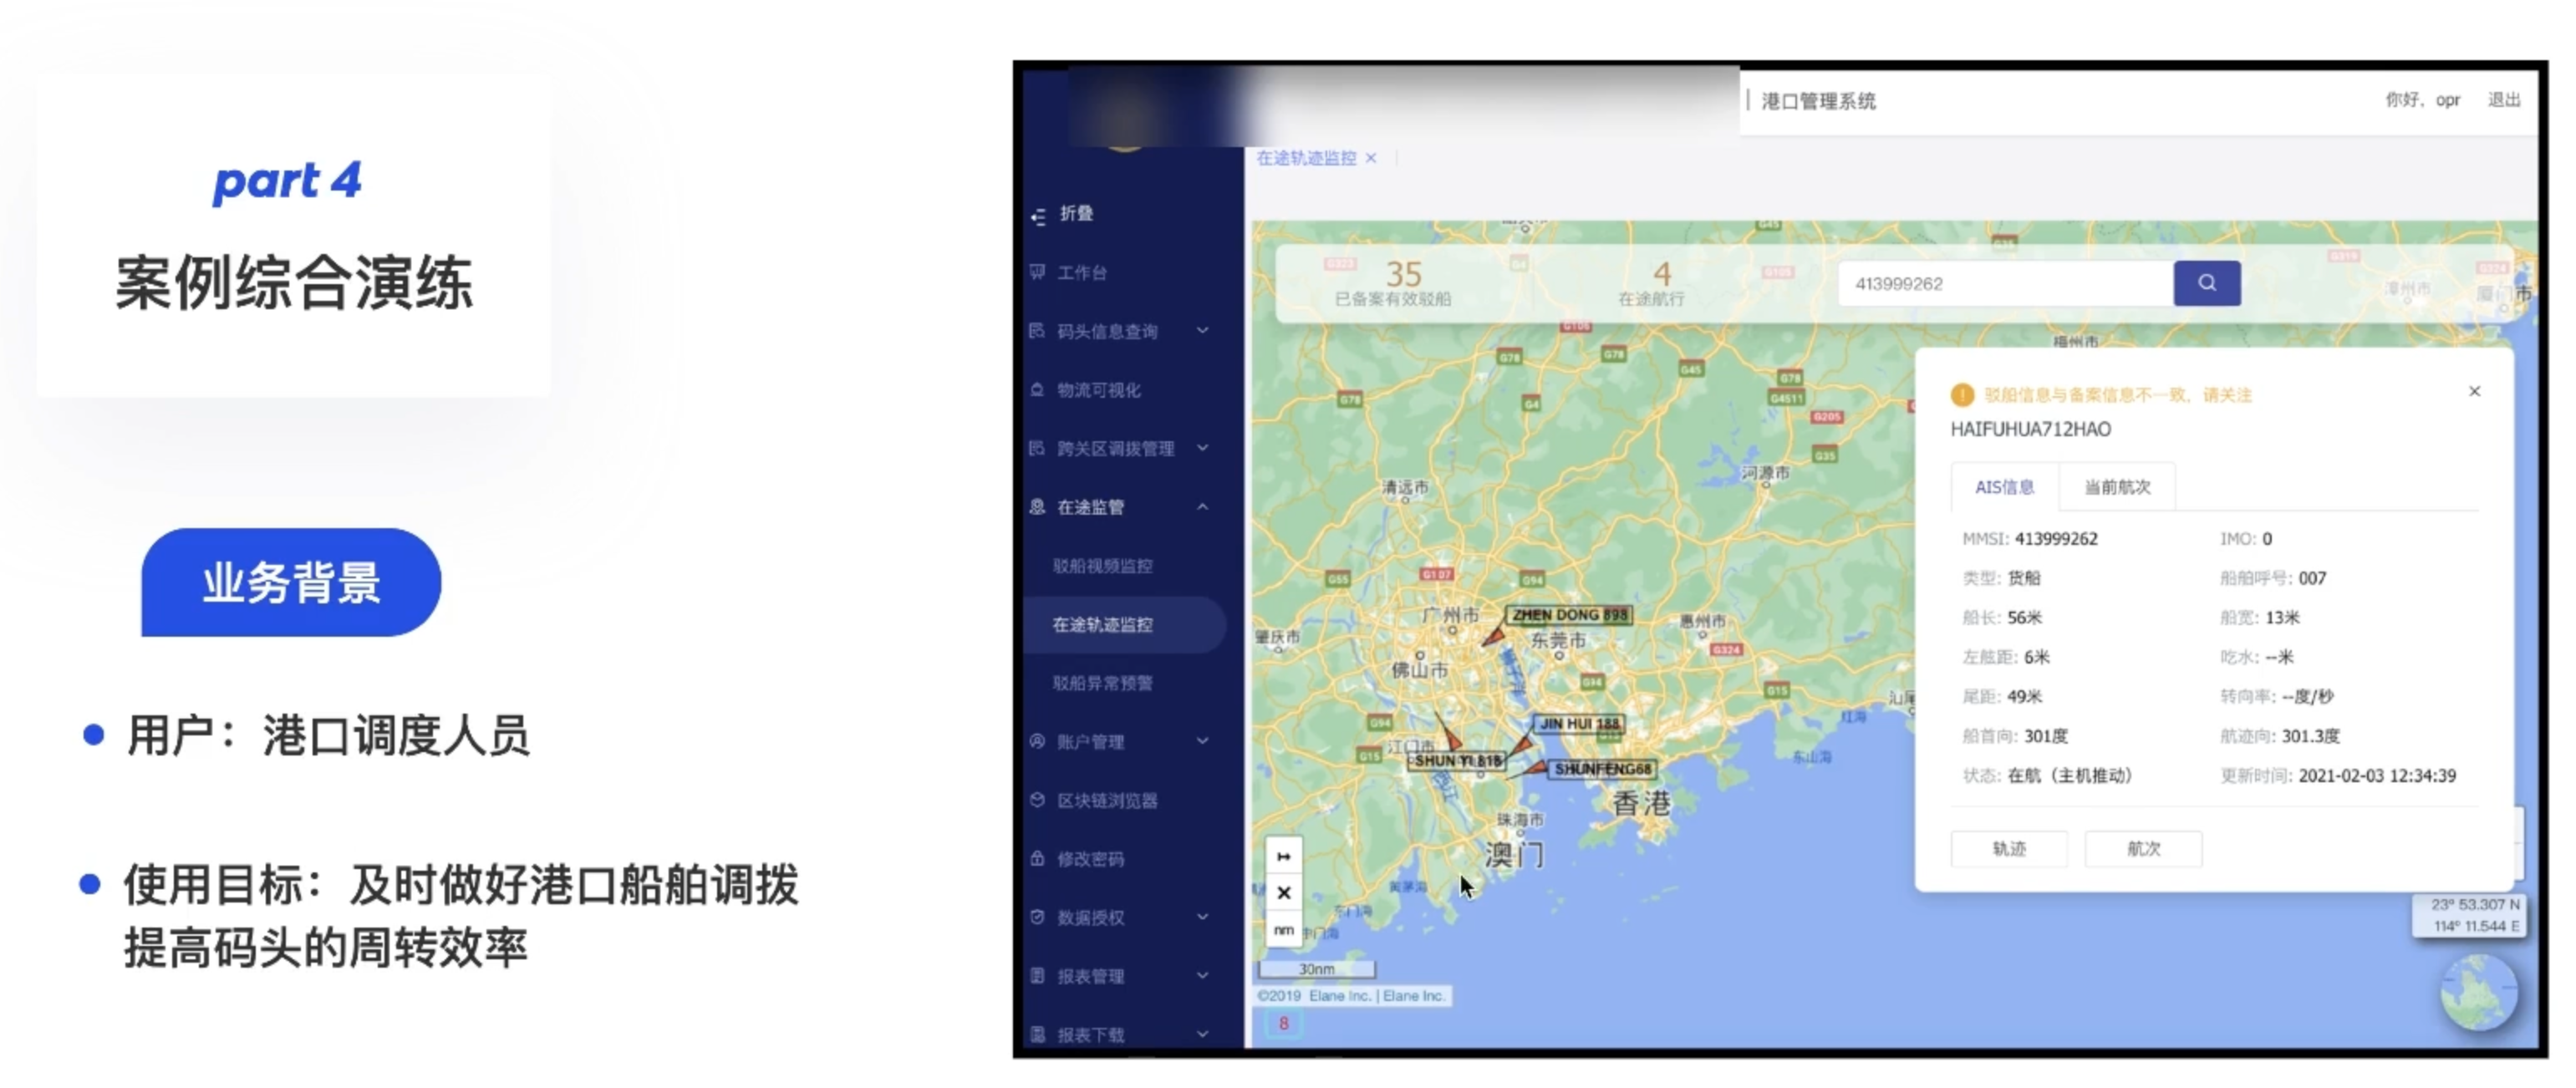Image resolution: width=2576 pixels, height=1088 pixels.
Task: Switch to the AIS信息 tab
Action: pos(2004,487)
